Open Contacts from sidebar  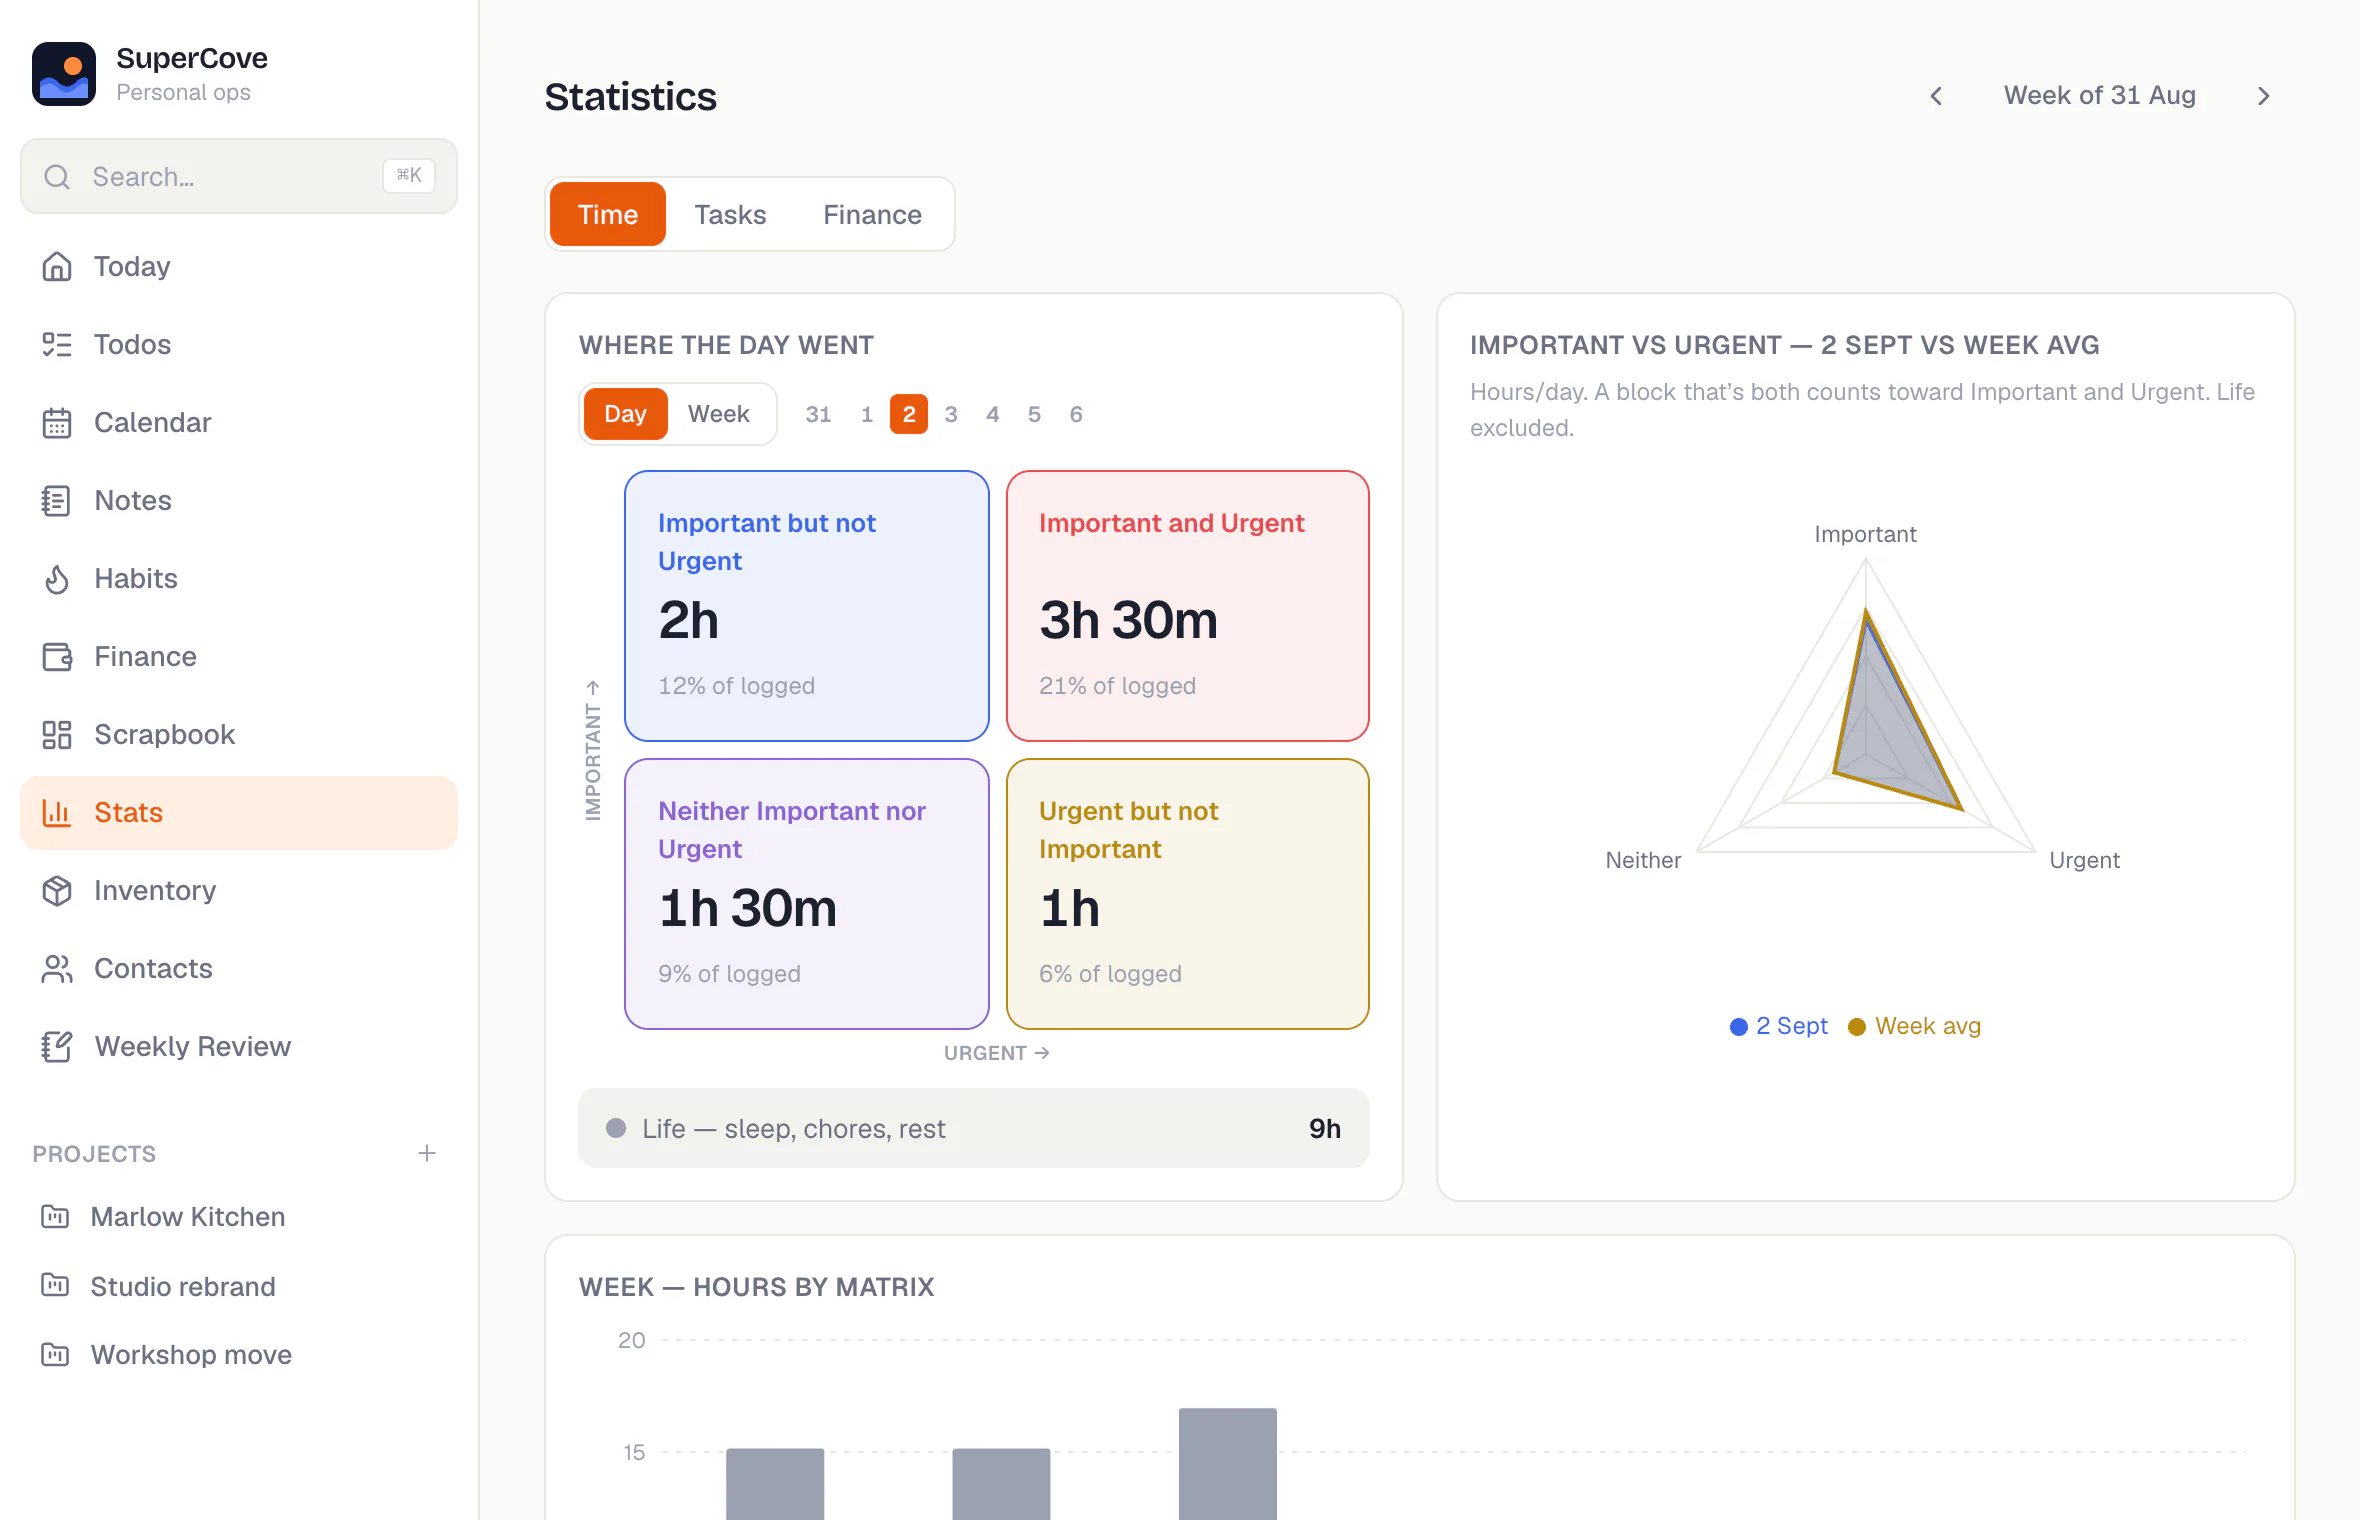239,968
